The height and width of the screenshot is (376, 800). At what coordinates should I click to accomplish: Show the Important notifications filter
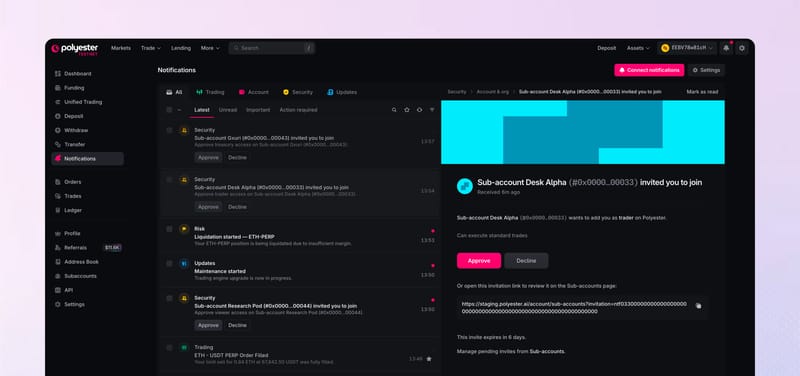click(258, 110)
